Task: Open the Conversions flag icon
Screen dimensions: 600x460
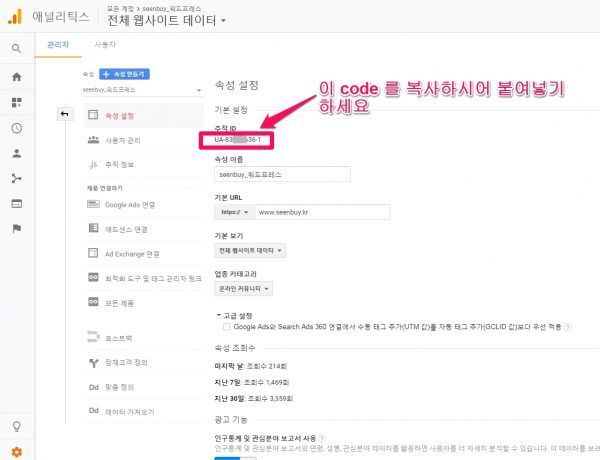Action: coord(16,229)
